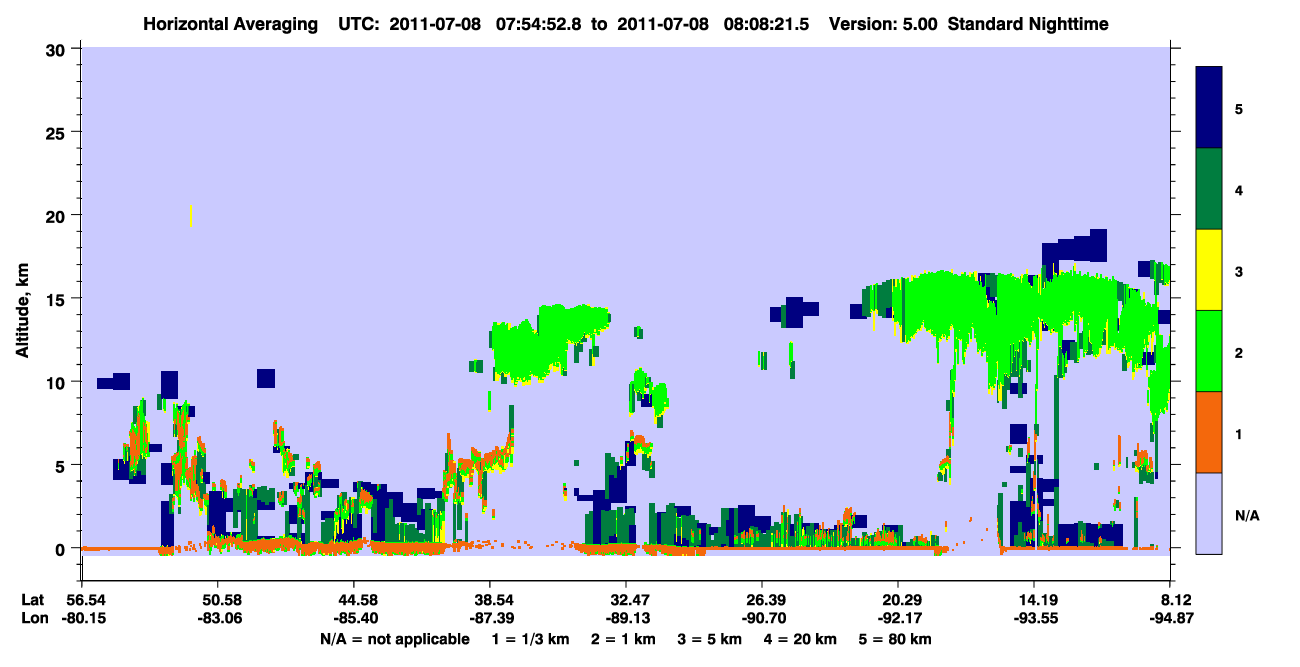Click the small yellow streak near 20 km altitude
The image size is (1300, 667).
(x=190, y=215)
